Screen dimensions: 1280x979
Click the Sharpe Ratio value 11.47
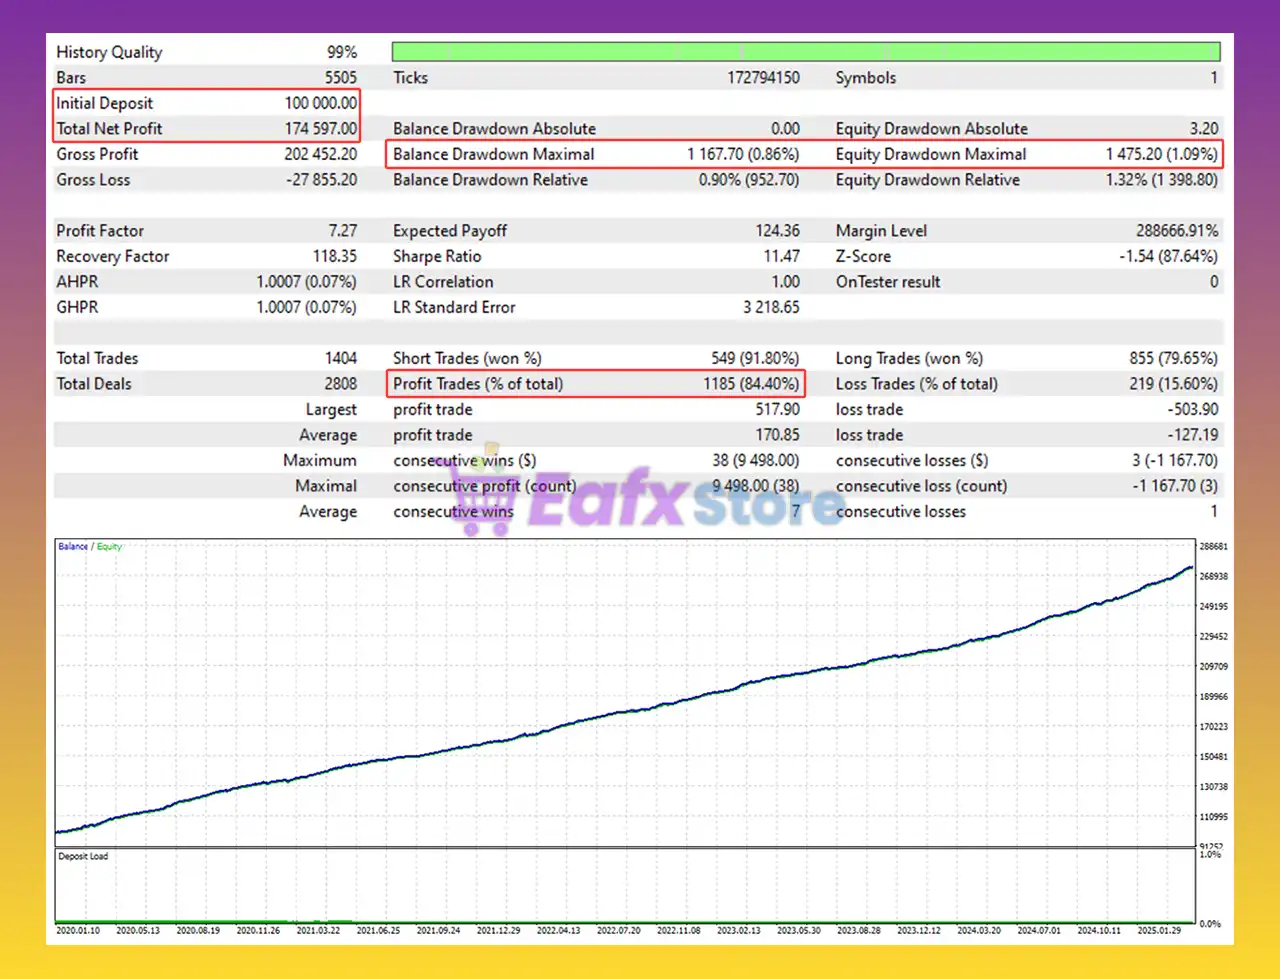tap(781, 256)
